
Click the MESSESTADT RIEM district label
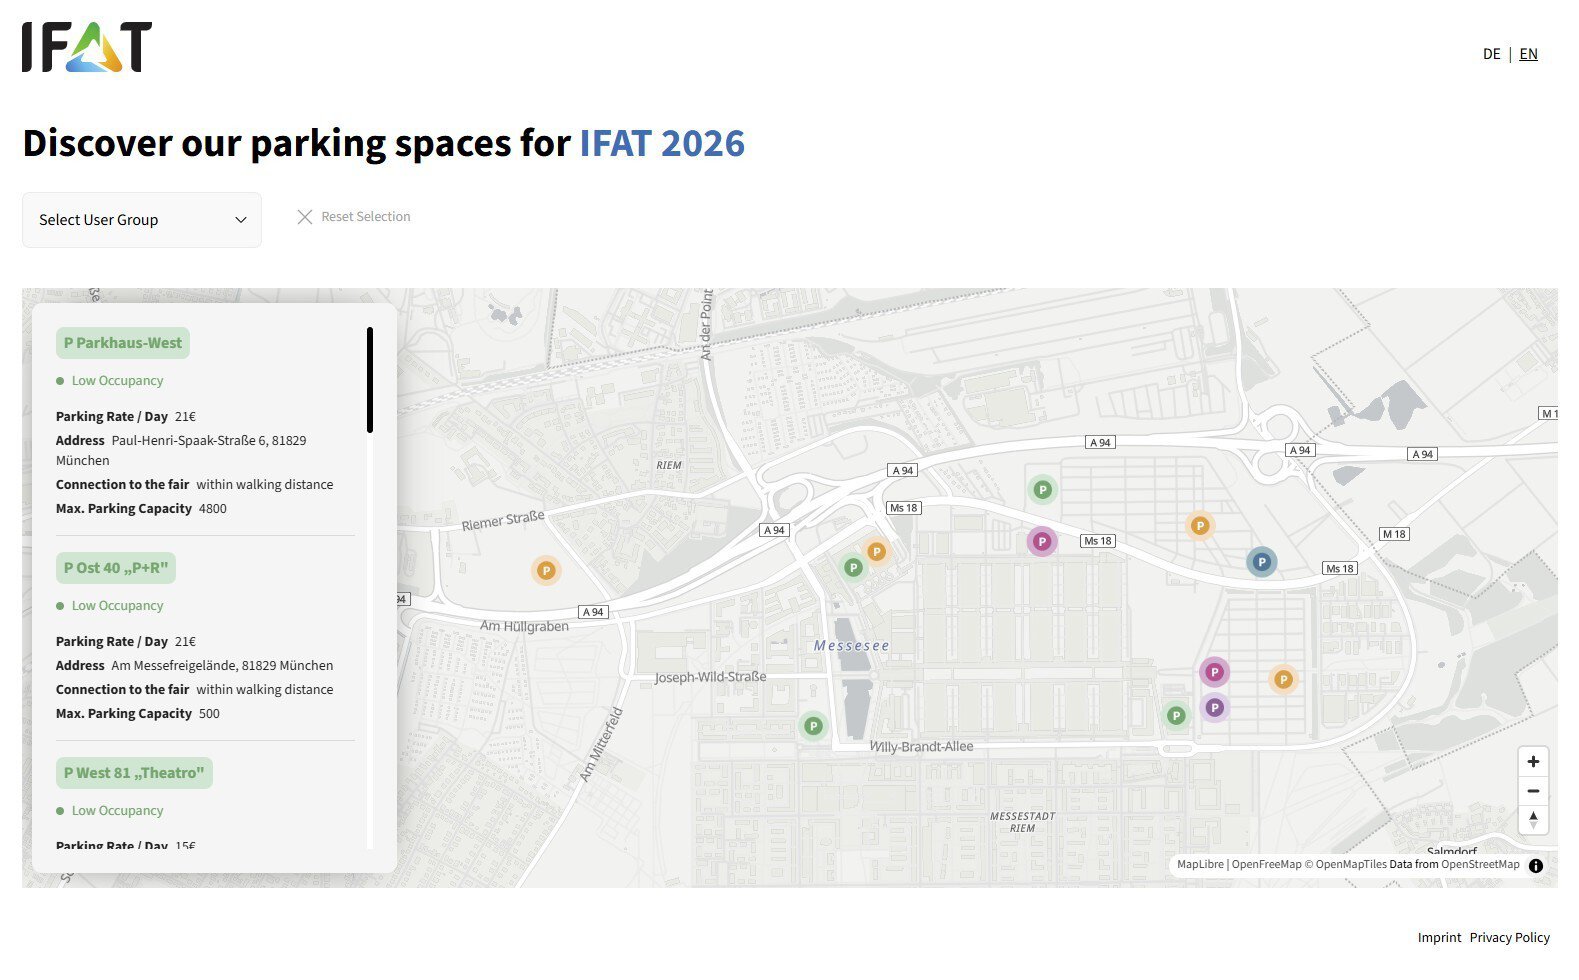click(x=1022, y=822)
